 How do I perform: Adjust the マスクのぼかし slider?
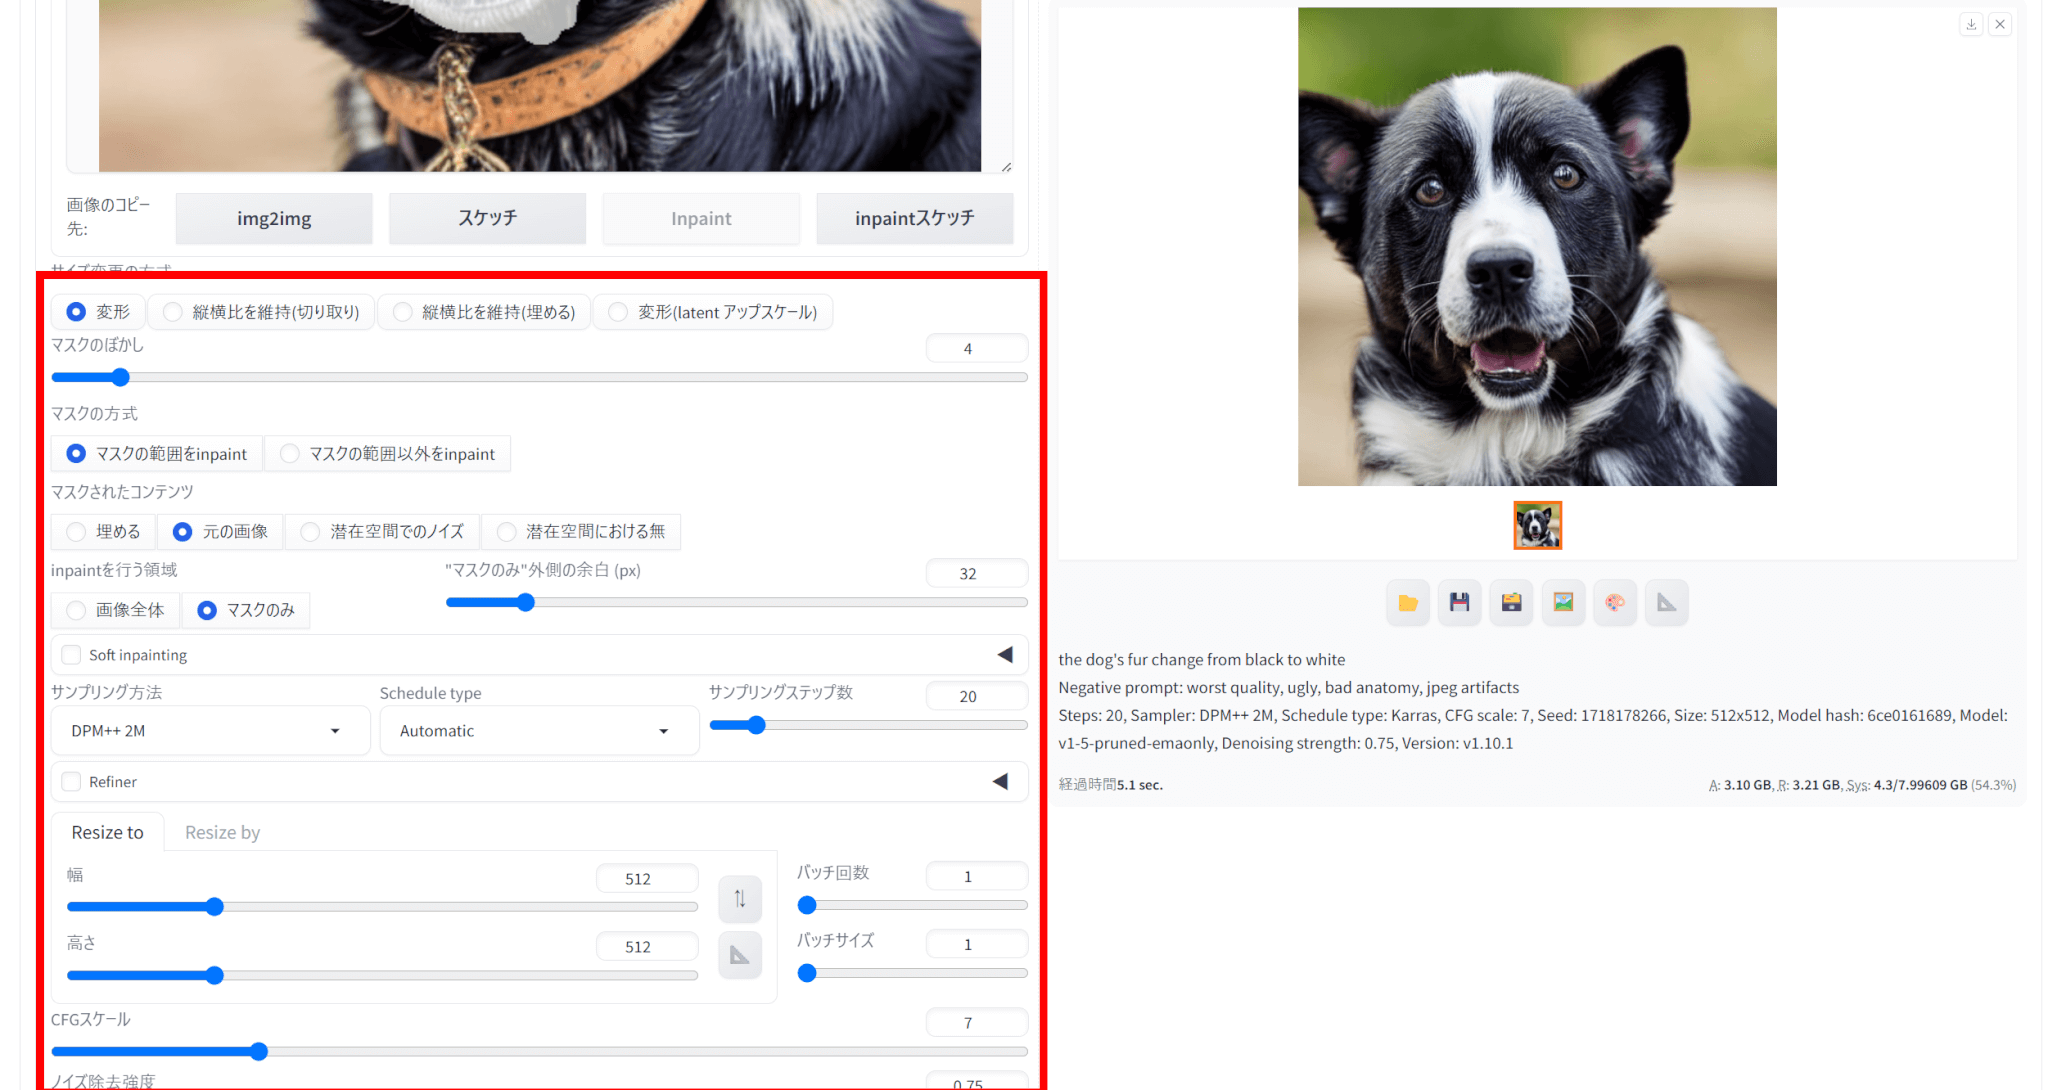539,378
